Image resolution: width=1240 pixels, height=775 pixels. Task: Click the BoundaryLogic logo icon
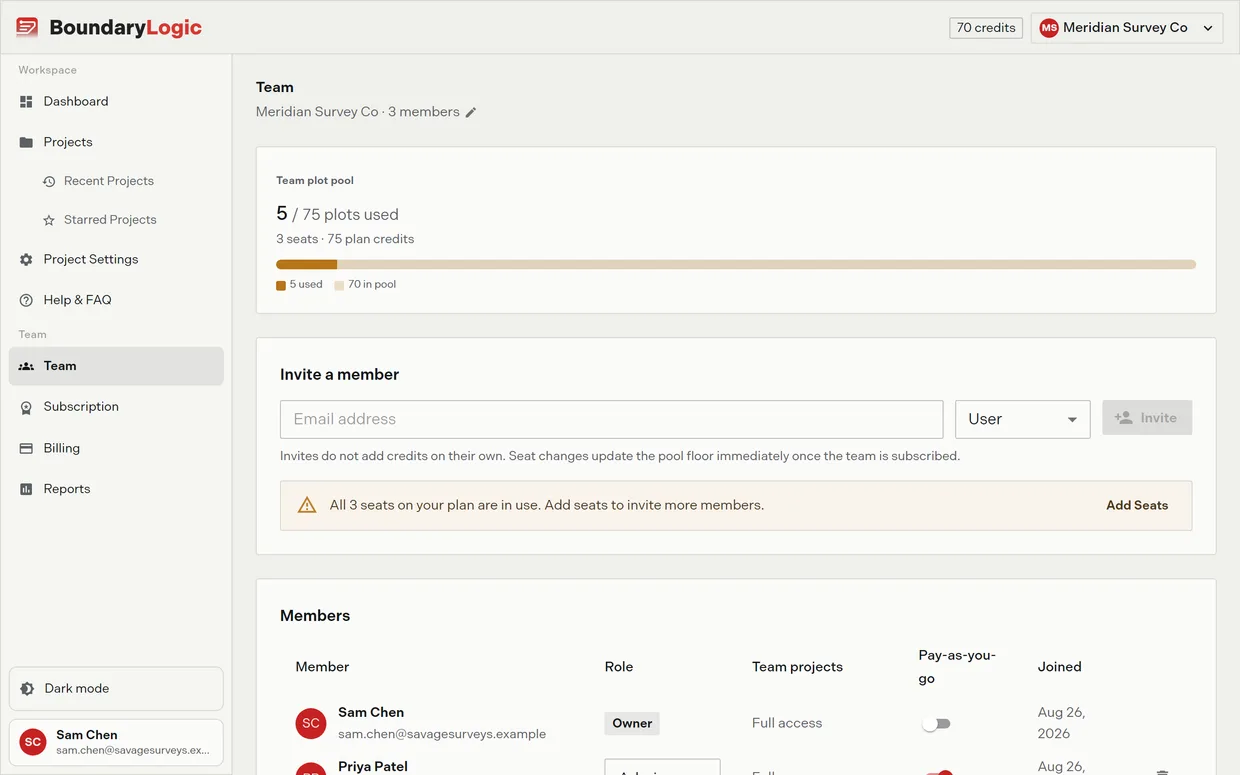coord(27,27)
